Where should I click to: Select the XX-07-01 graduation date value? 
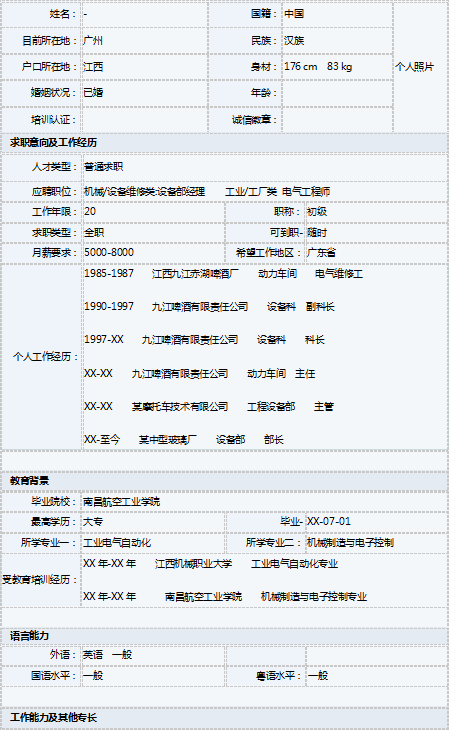tap(329, 522)
